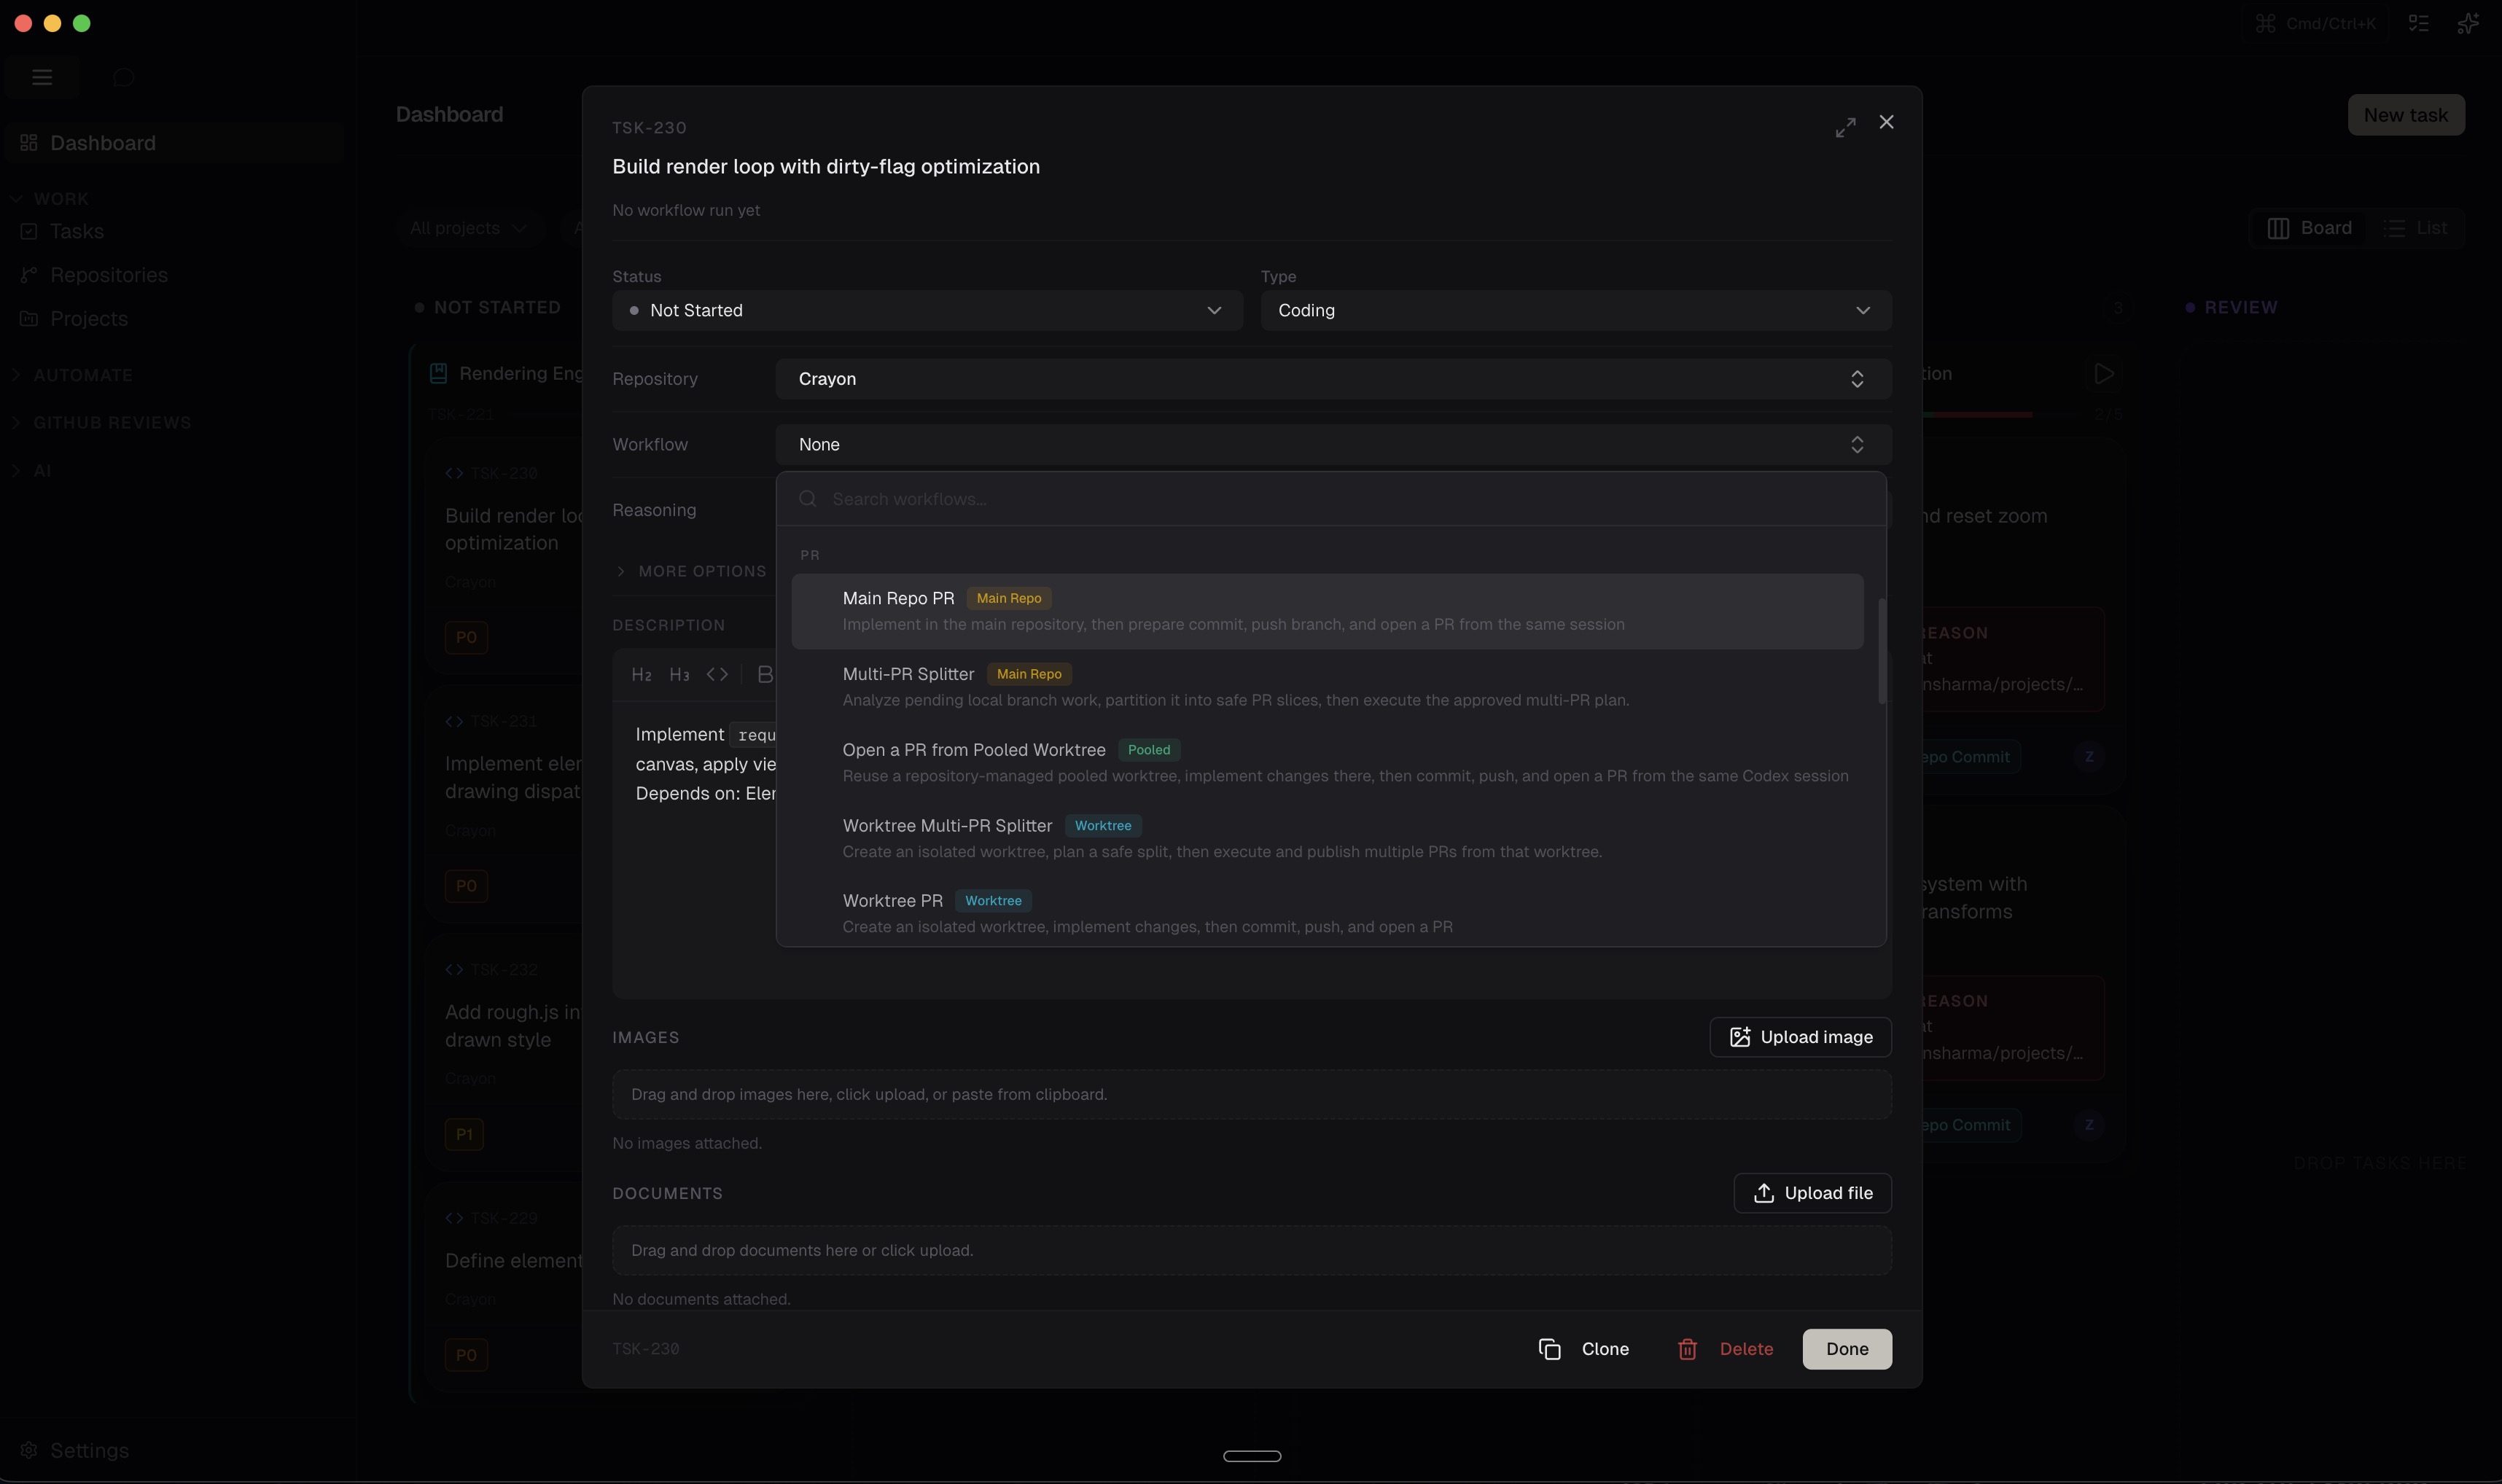Expand the GITHUB REVIEWS sidebar section
Screen dimensions: 2502x1484
[x=101, y=422]
